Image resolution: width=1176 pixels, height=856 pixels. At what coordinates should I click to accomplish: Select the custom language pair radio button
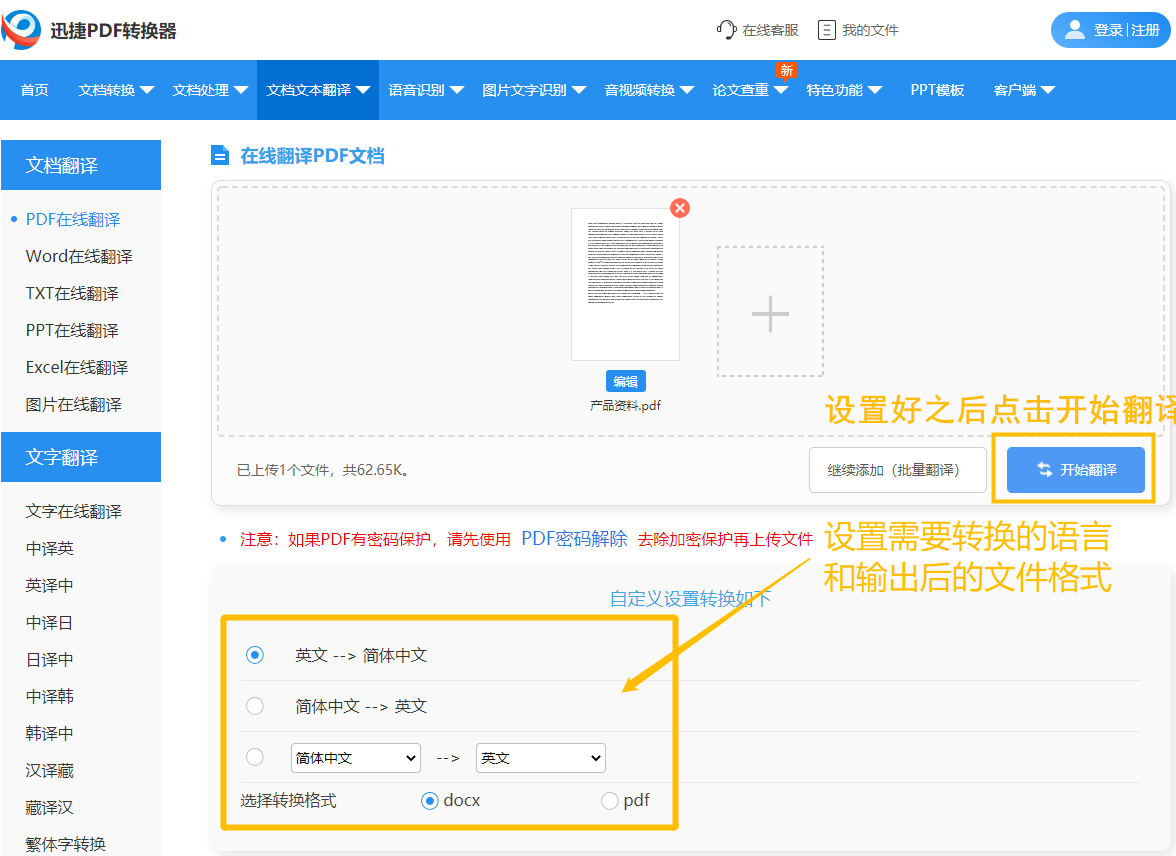(255, 757)
